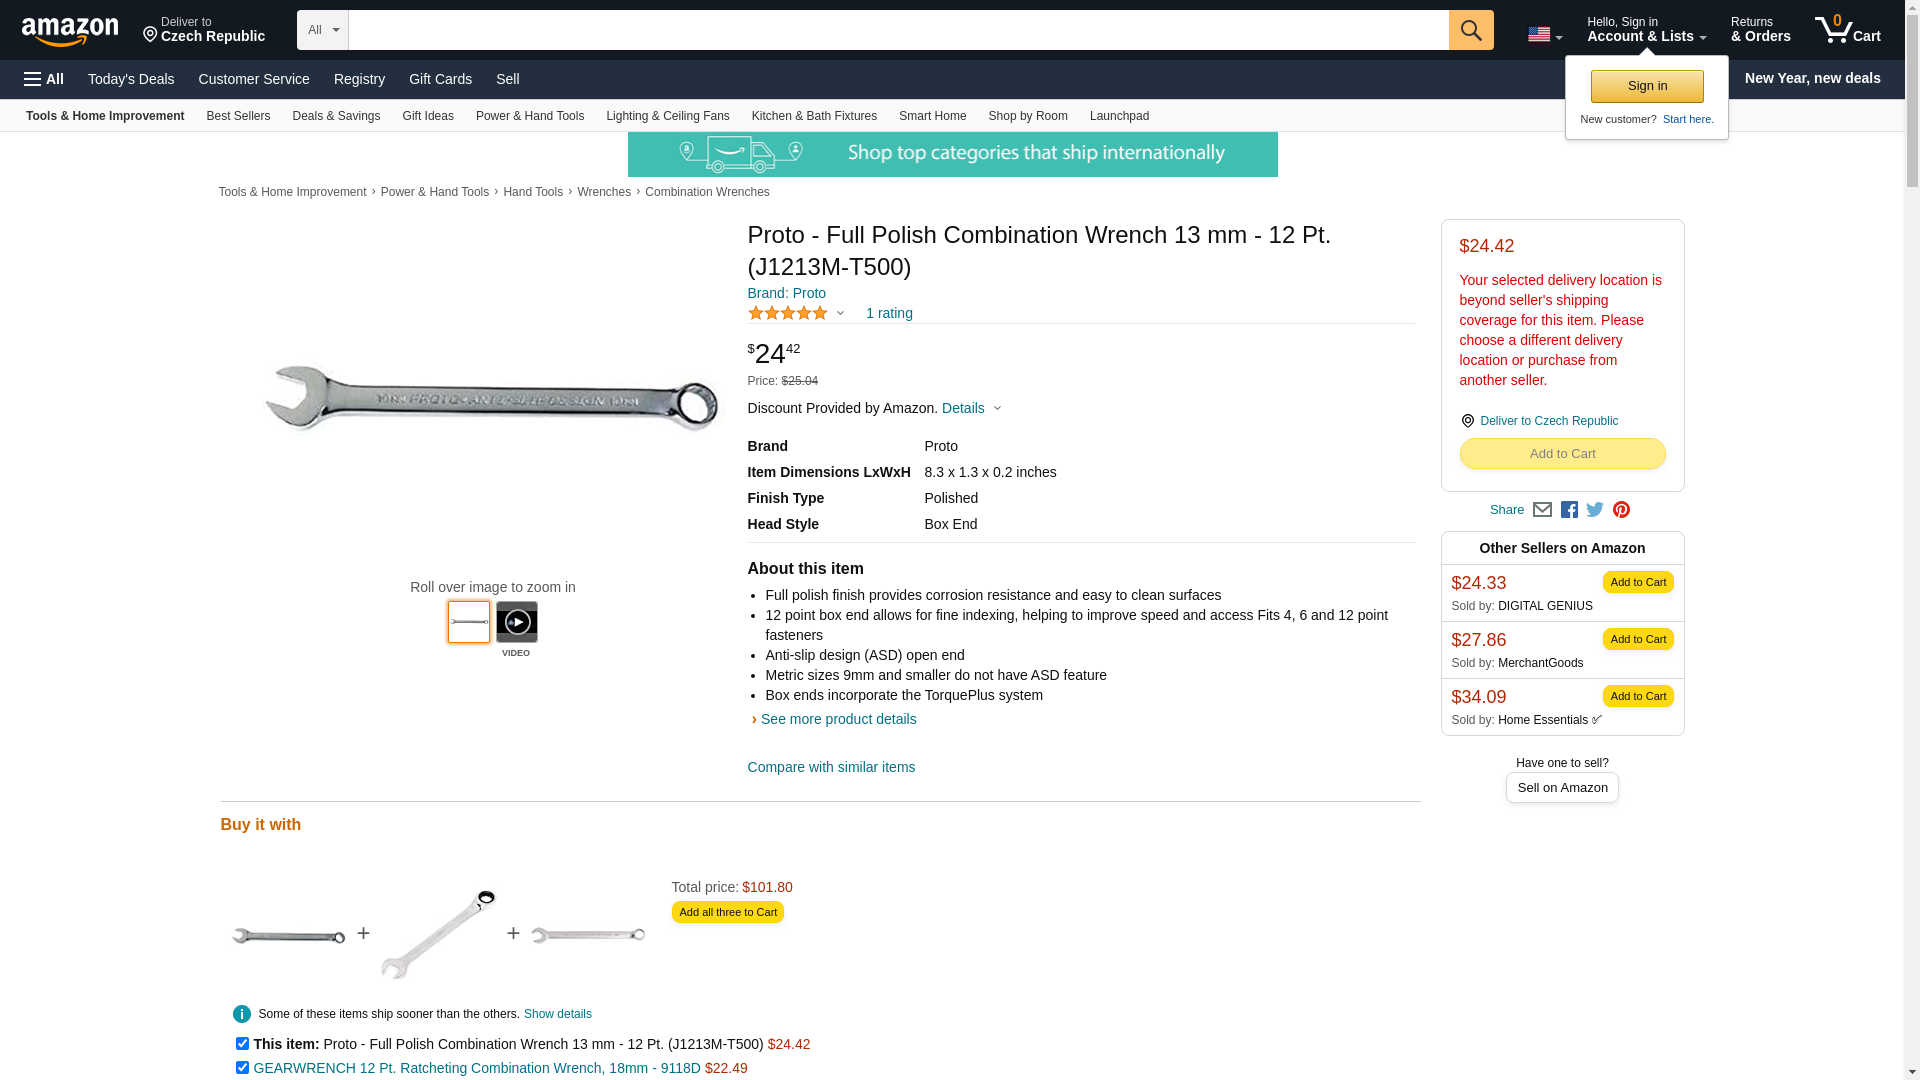
Task: Pin the product on Pinterest
Action: [x=1621, y=510]
